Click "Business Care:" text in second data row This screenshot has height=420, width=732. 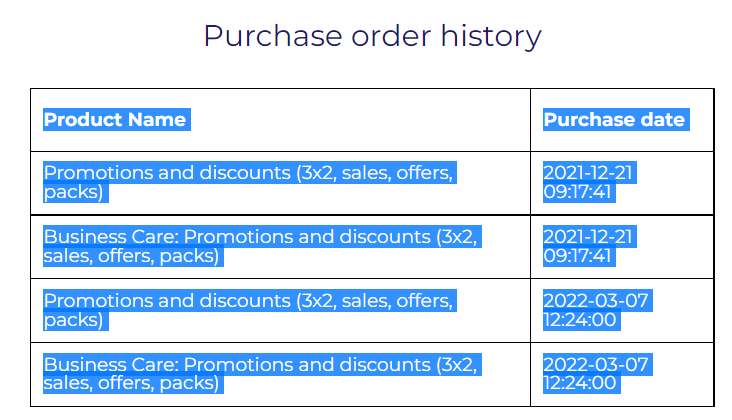(x=111, y=237)
